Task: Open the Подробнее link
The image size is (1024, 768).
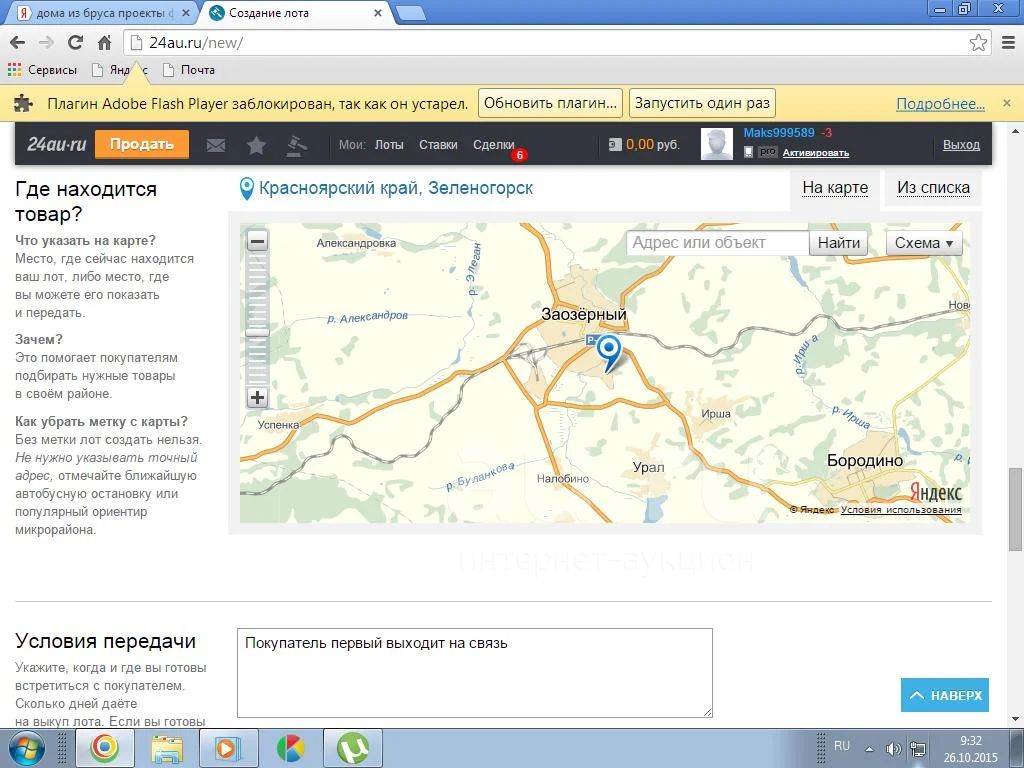Action: [x=940, y=104]
